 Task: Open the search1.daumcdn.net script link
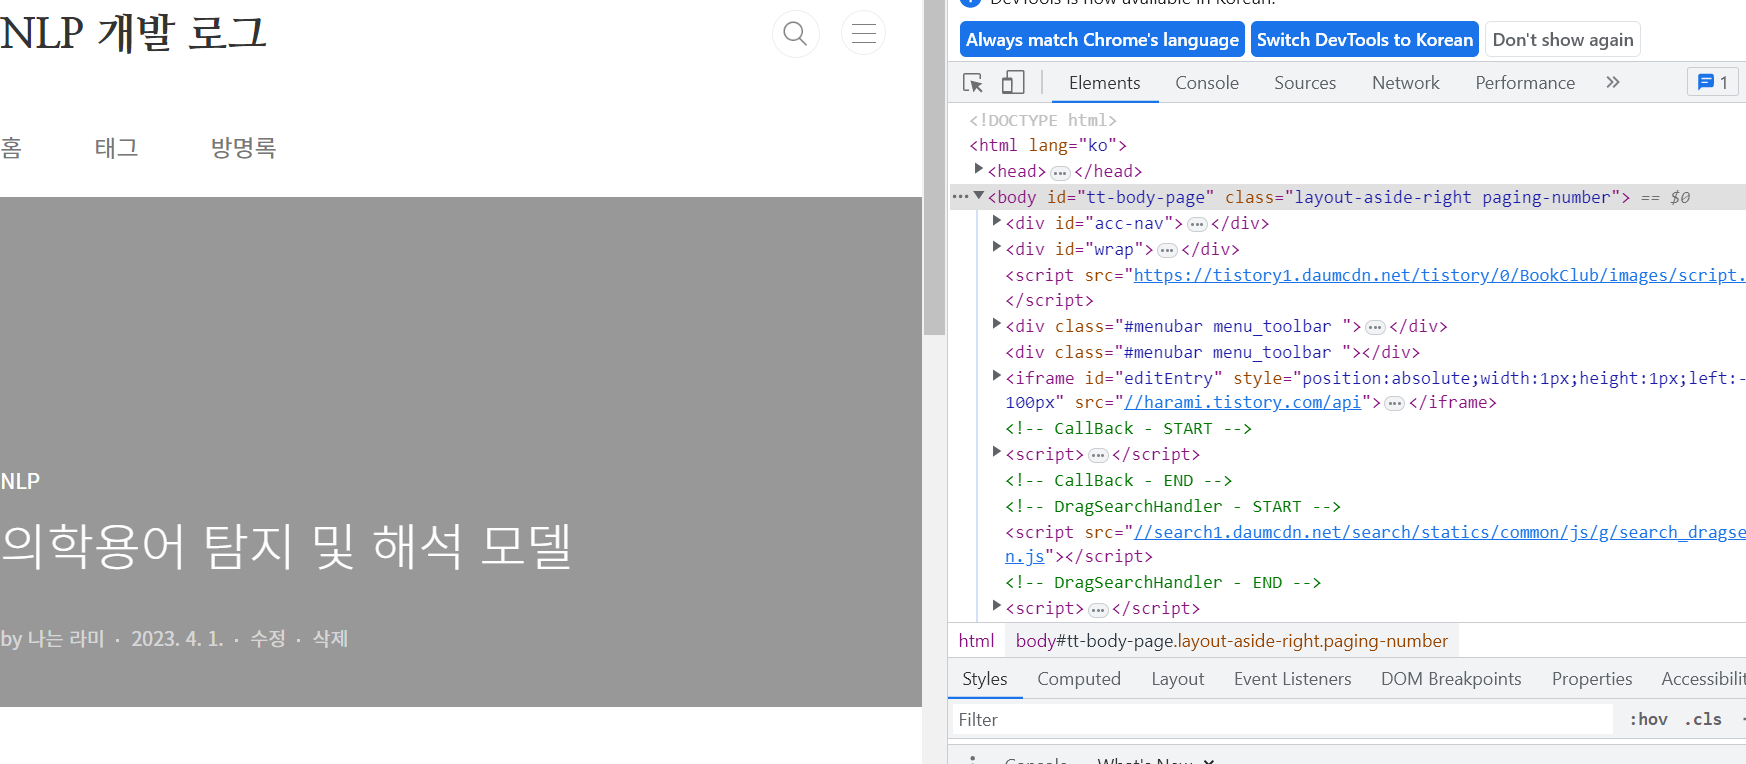pyautogui.click(x=1439, y=532)
